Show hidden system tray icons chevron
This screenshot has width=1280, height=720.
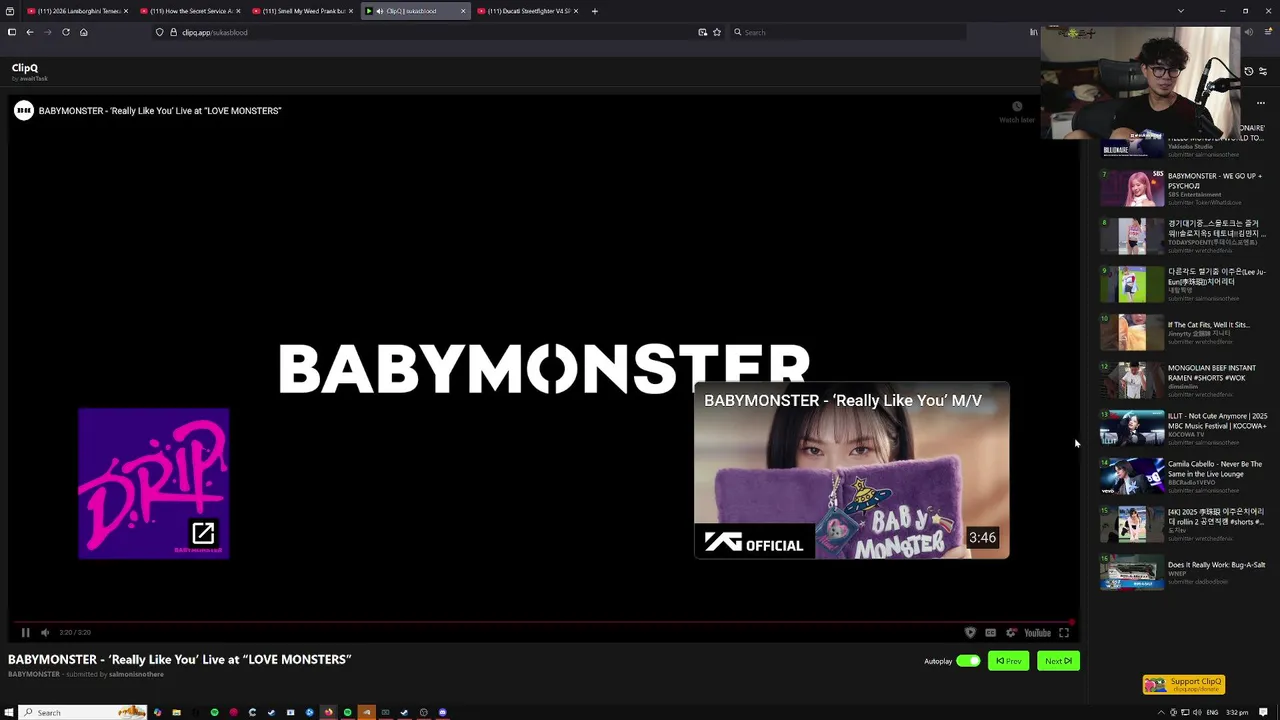pos(1161,712)
